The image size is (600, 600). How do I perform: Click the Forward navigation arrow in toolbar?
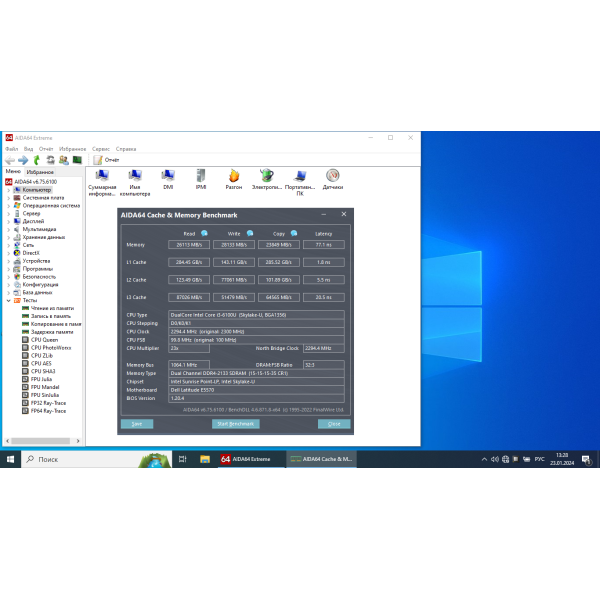point(23,160)
